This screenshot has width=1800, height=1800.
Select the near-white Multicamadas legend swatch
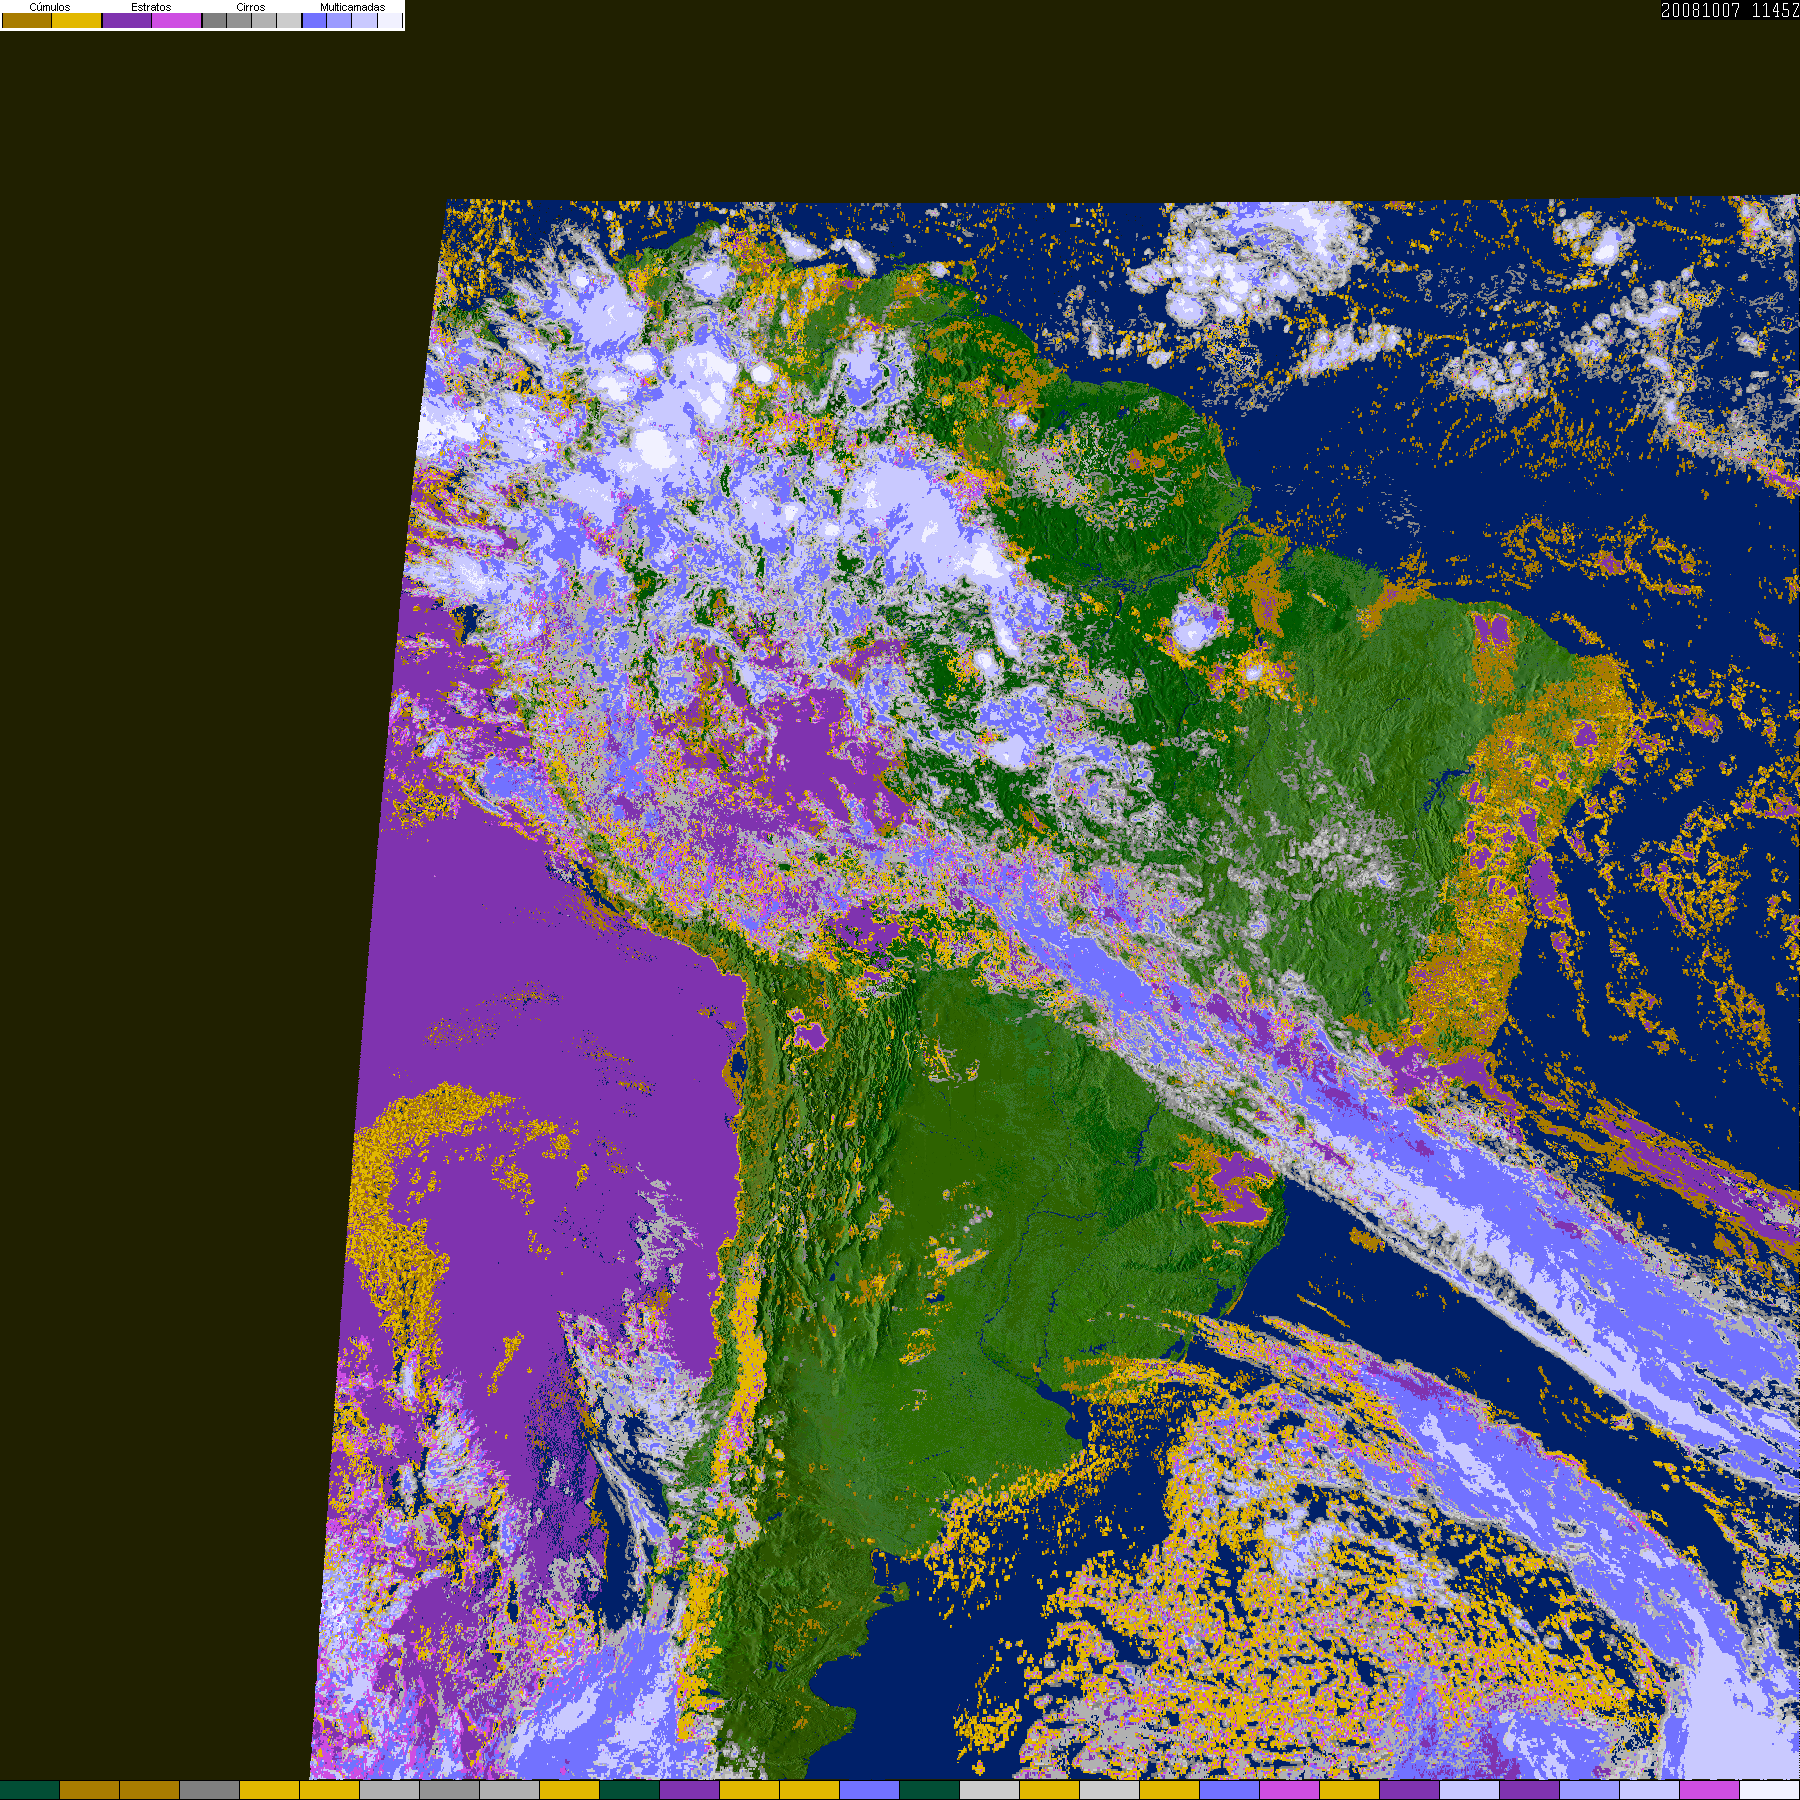[390, 20]
